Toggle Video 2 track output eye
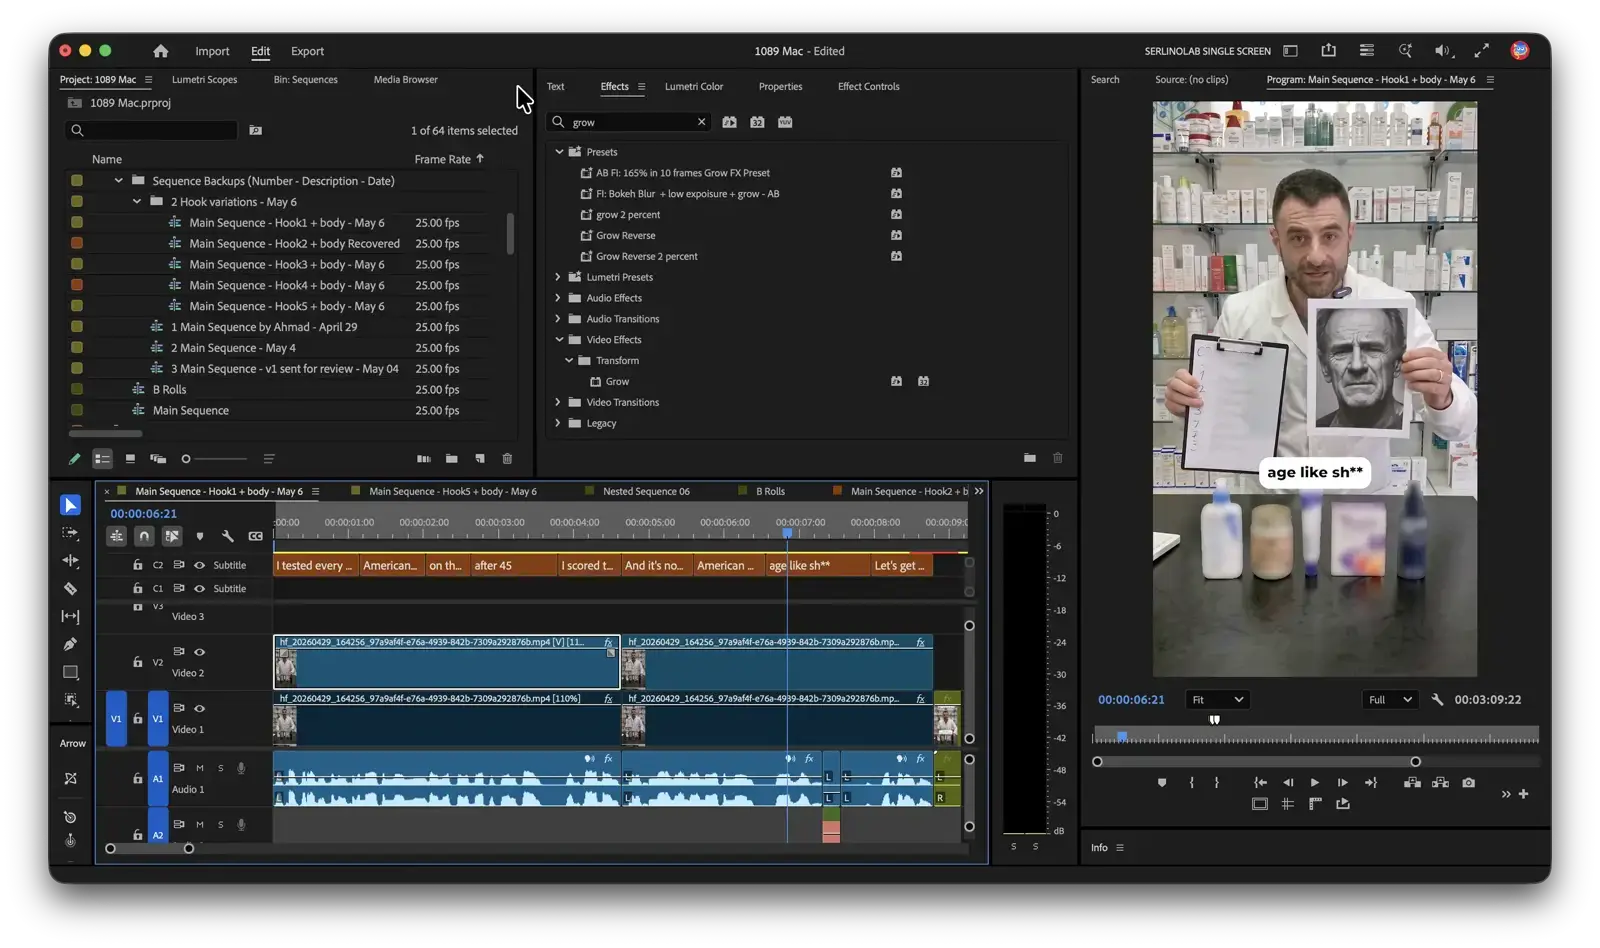This screenshot has height=948, width=1600. pos(199,652)
